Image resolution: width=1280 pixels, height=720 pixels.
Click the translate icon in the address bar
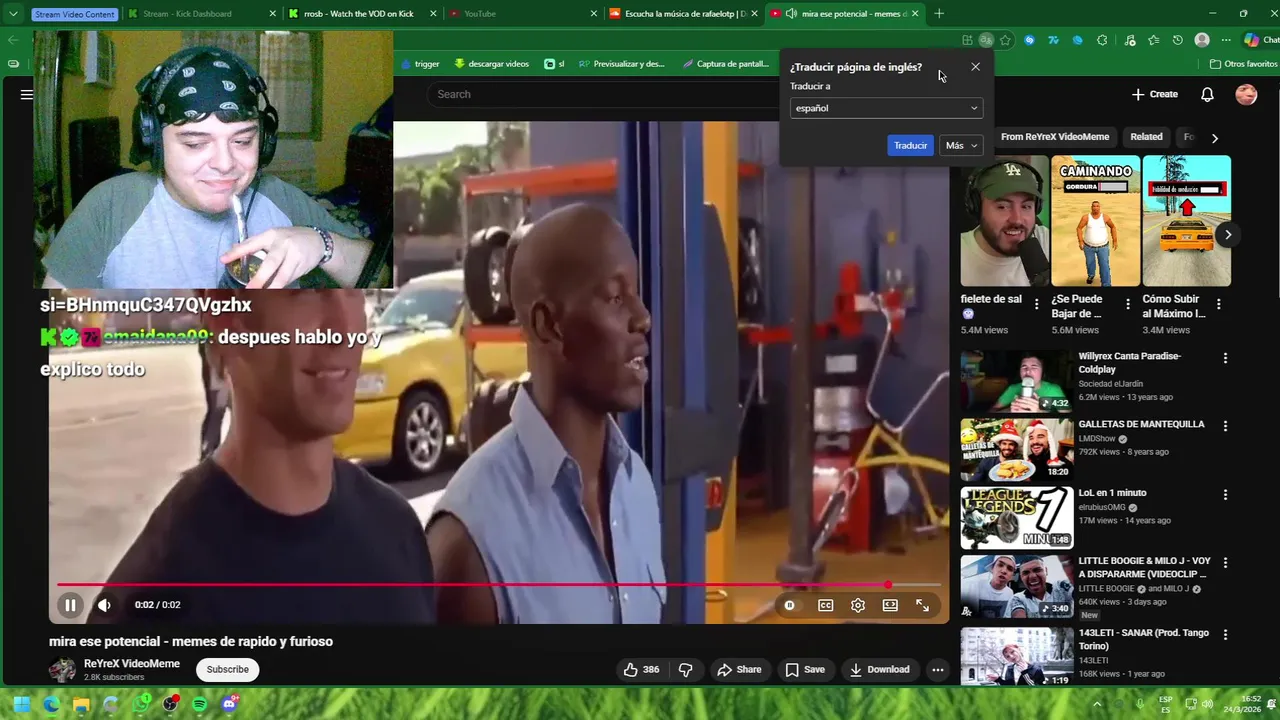[x=986, y=40]
